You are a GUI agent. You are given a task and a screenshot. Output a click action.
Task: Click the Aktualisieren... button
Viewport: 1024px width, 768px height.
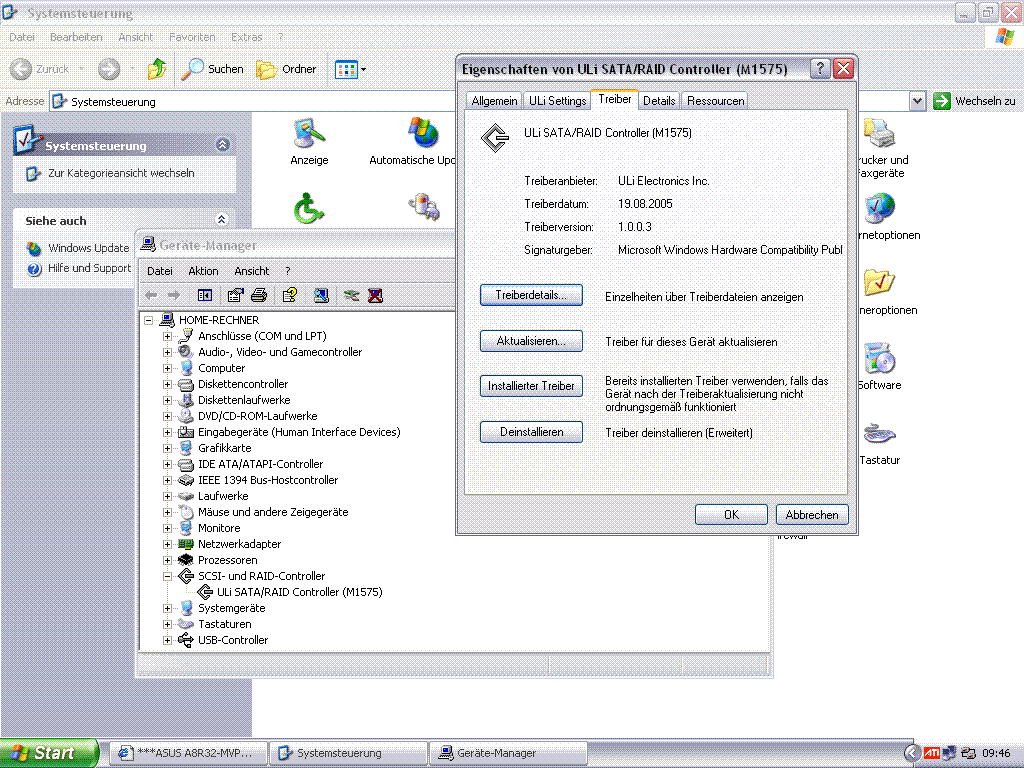point(531,341)
